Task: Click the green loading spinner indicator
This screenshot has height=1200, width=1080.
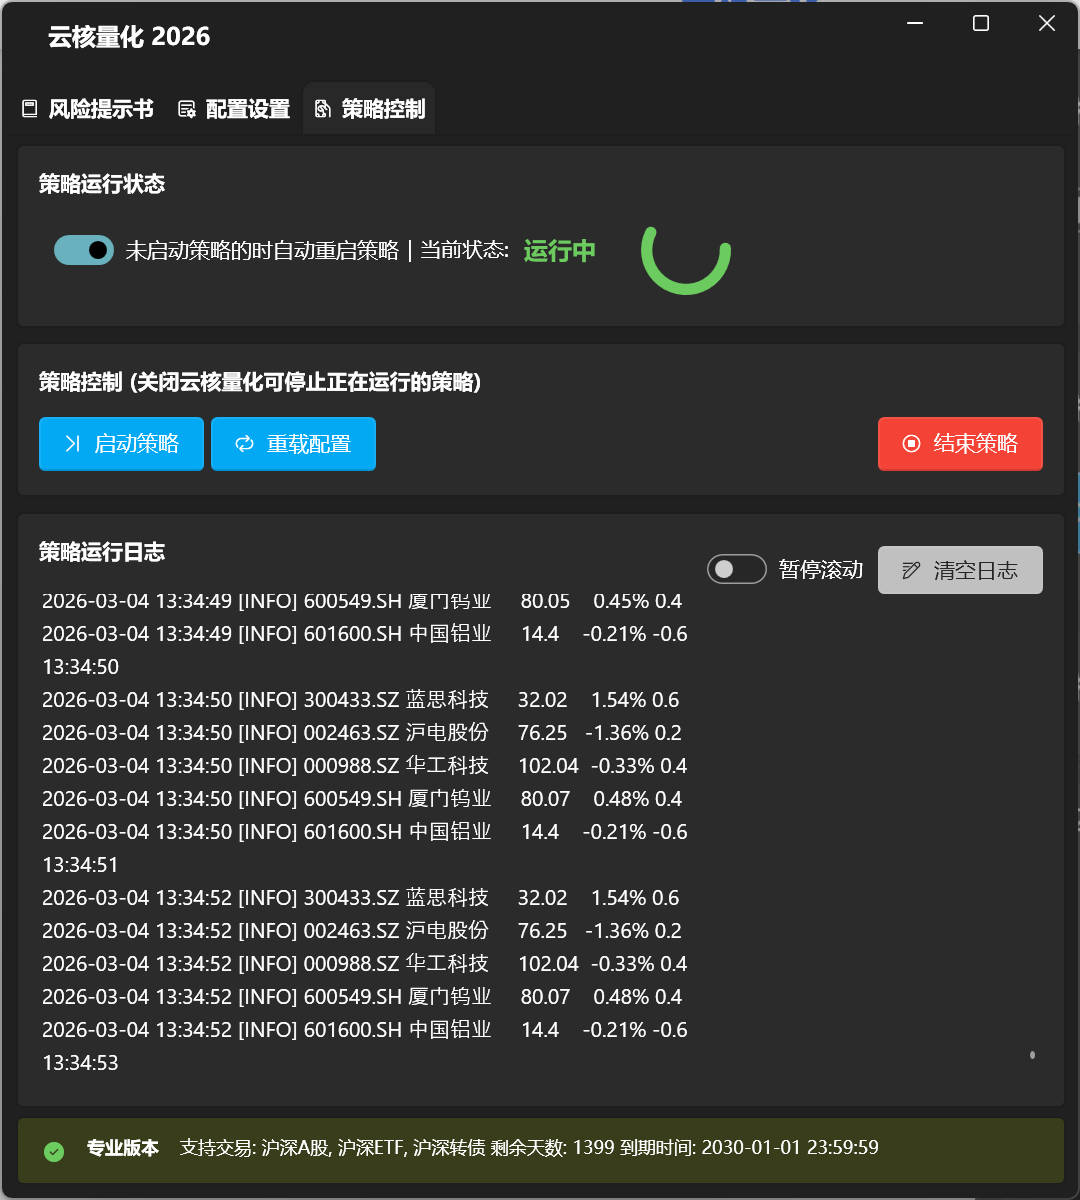Action: pos(687,259)
